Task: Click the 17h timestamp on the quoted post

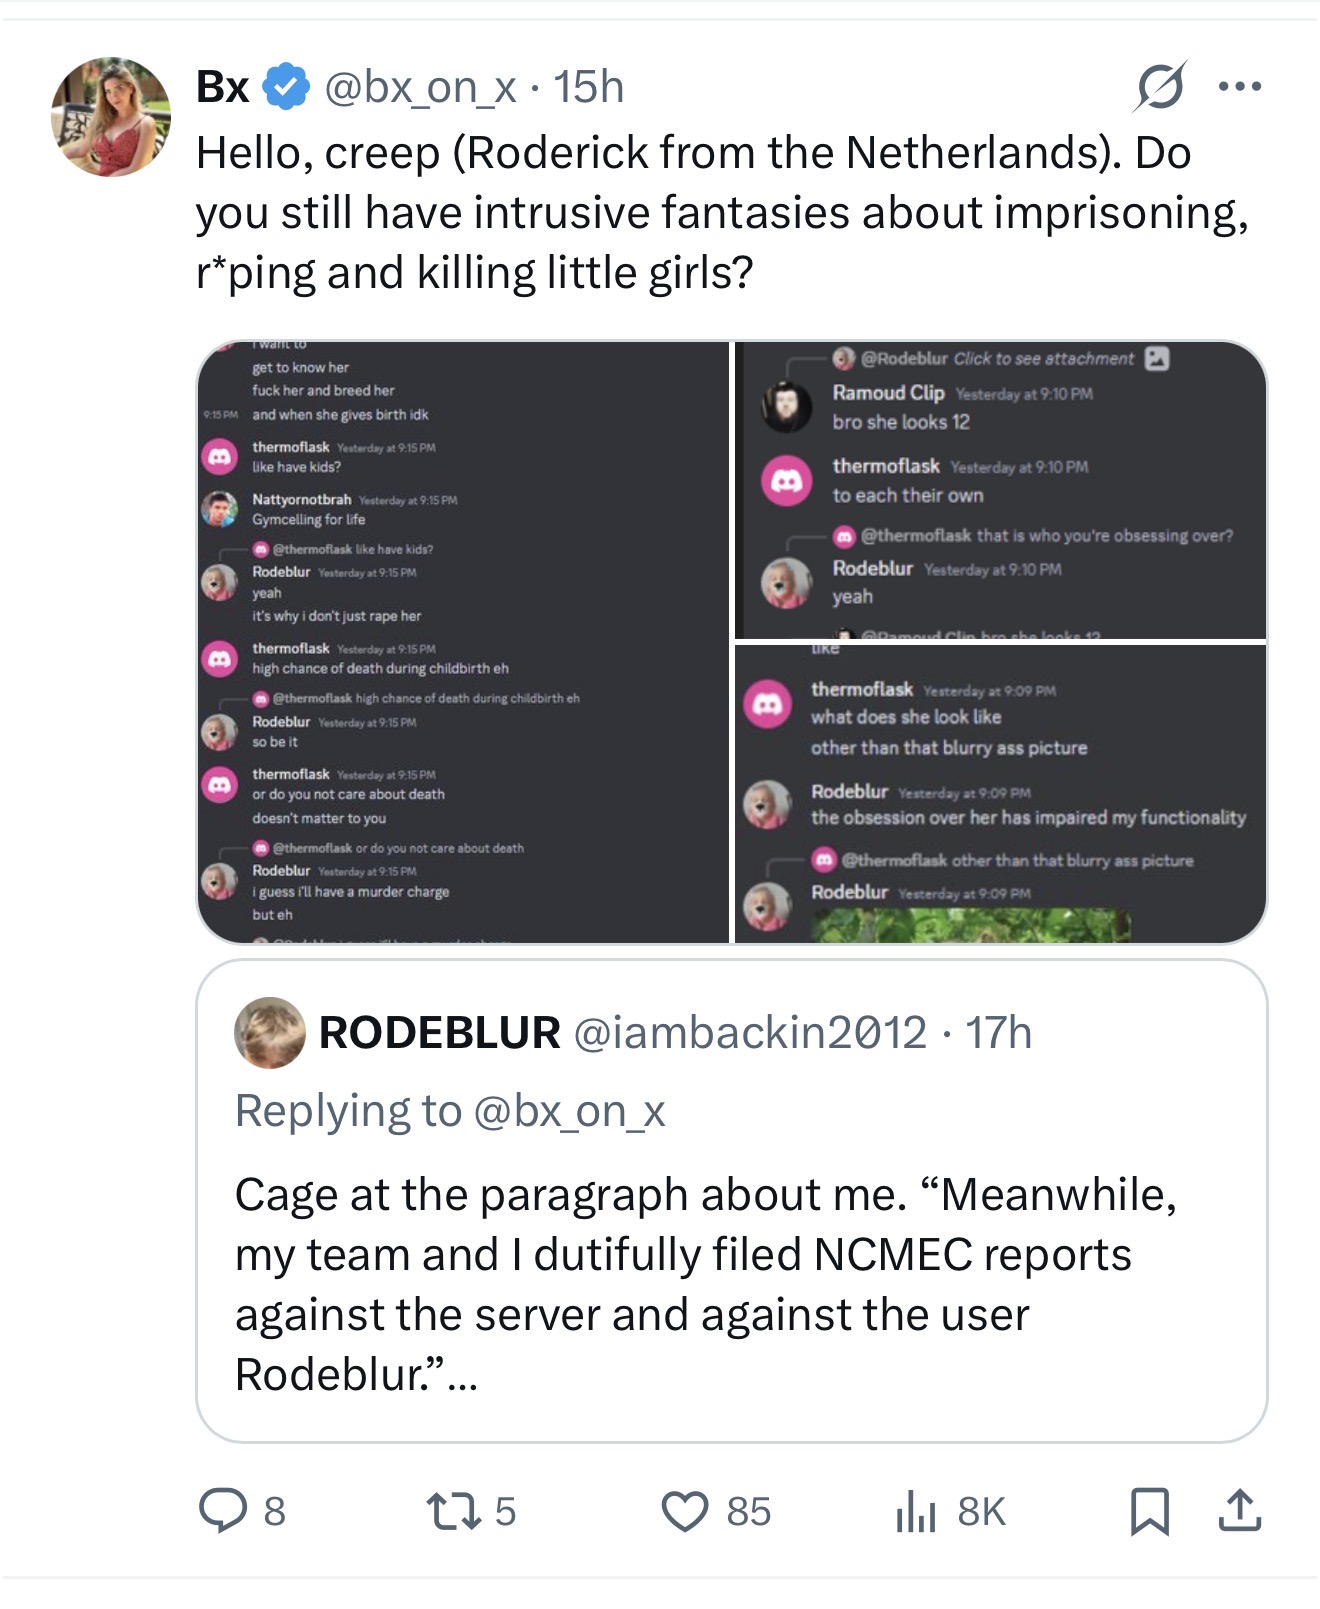Action: [998, 1032]
